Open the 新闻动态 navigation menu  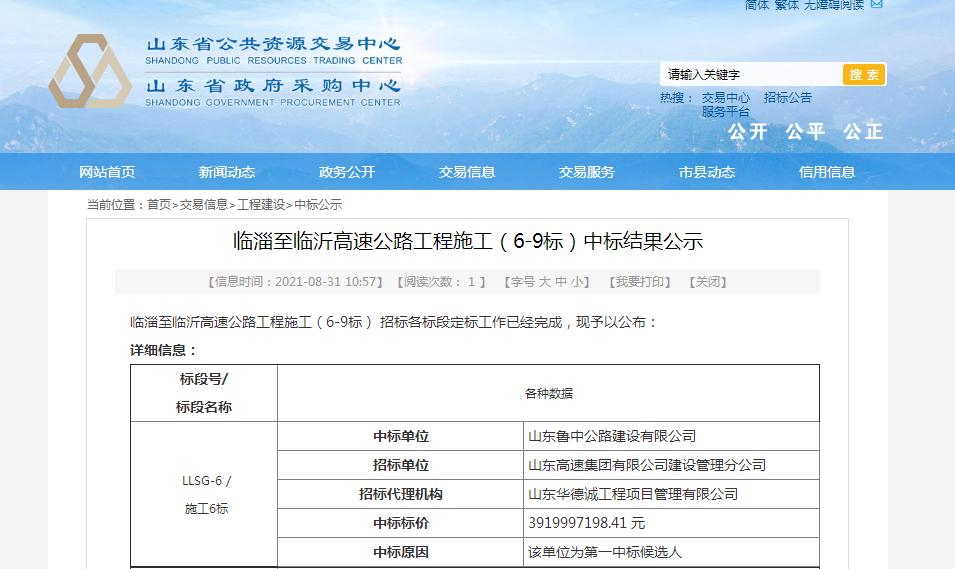pyautogui.click(x=227, y=172)
